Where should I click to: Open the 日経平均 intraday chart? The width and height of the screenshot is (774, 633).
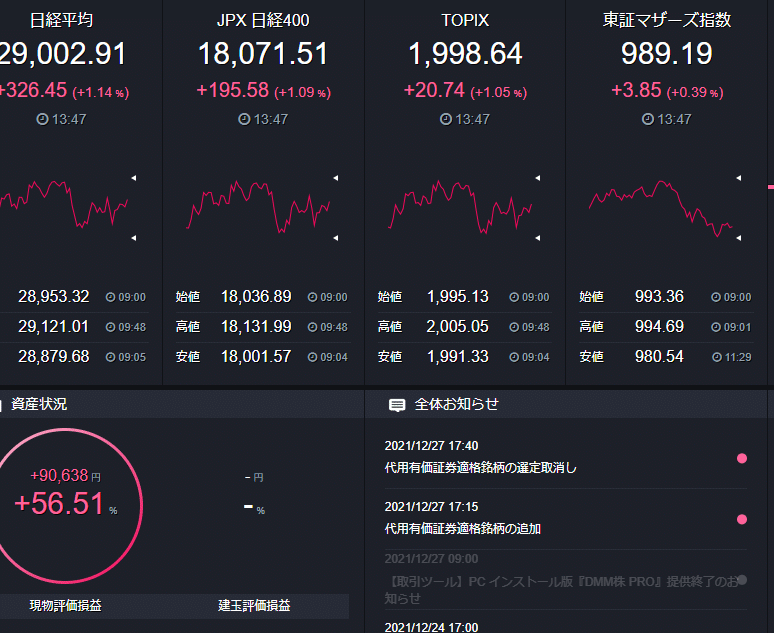64,204
